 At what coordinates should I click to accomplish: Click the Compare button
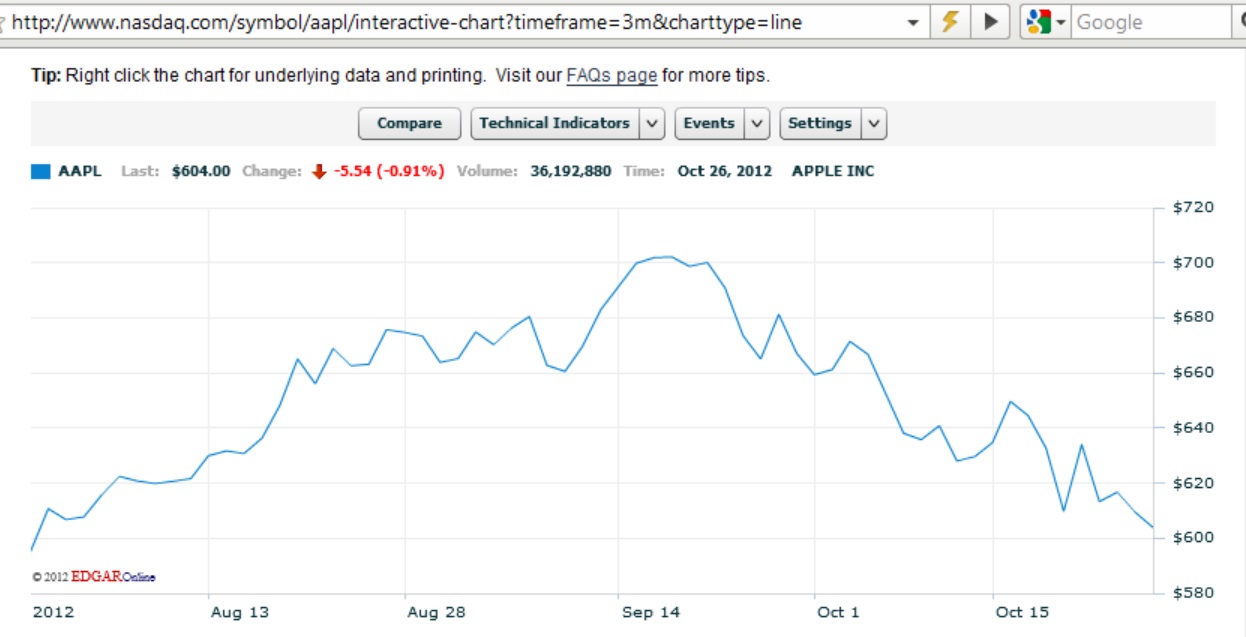tap(409, 123)
